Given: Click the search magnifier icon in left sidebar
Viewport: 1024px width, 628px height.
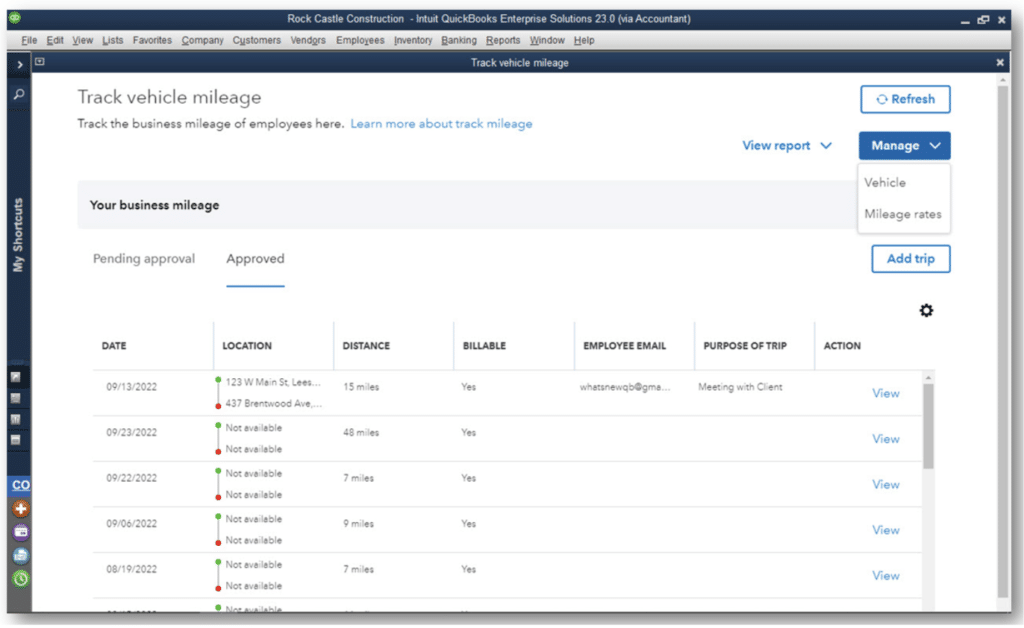Looking at the screenshot, I should point(19,95).
